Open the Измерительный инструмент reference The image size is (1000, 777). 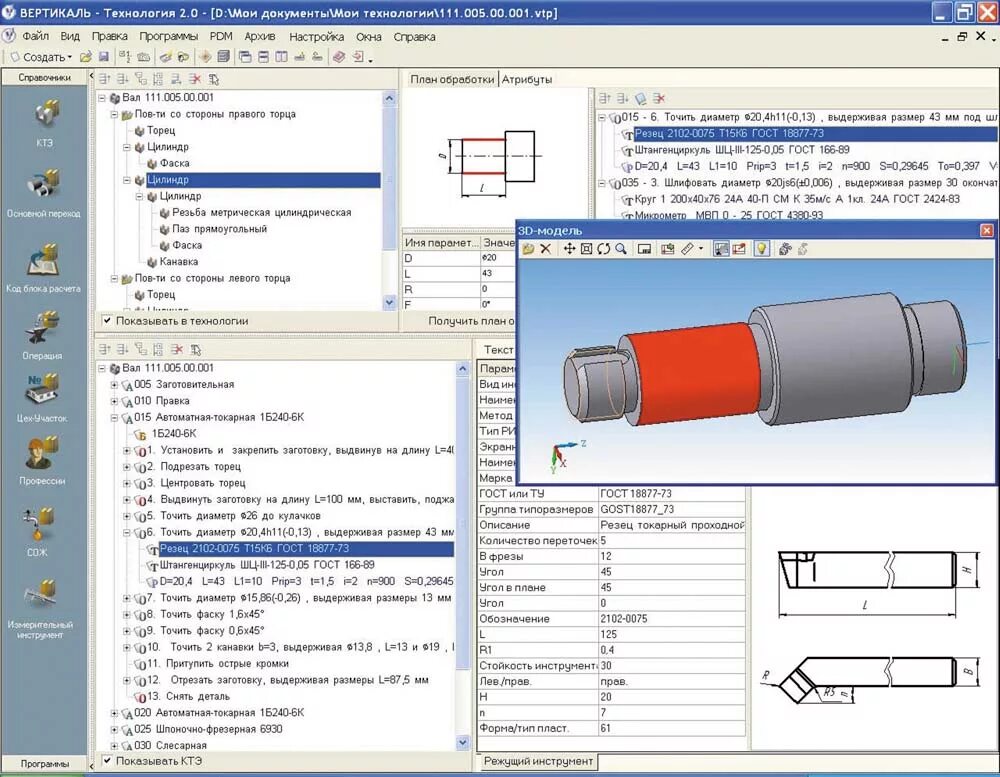pos(40,609)
